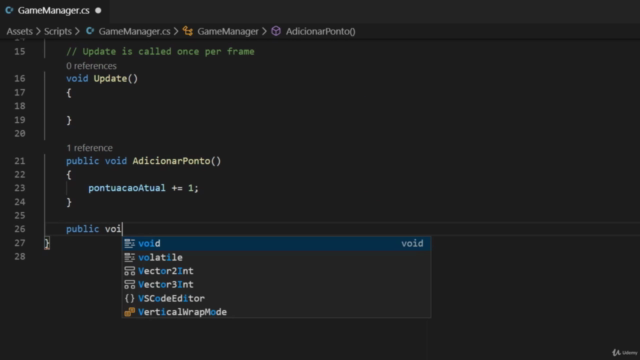Click line number 28 in the gutter

click(x=20, y=256)
